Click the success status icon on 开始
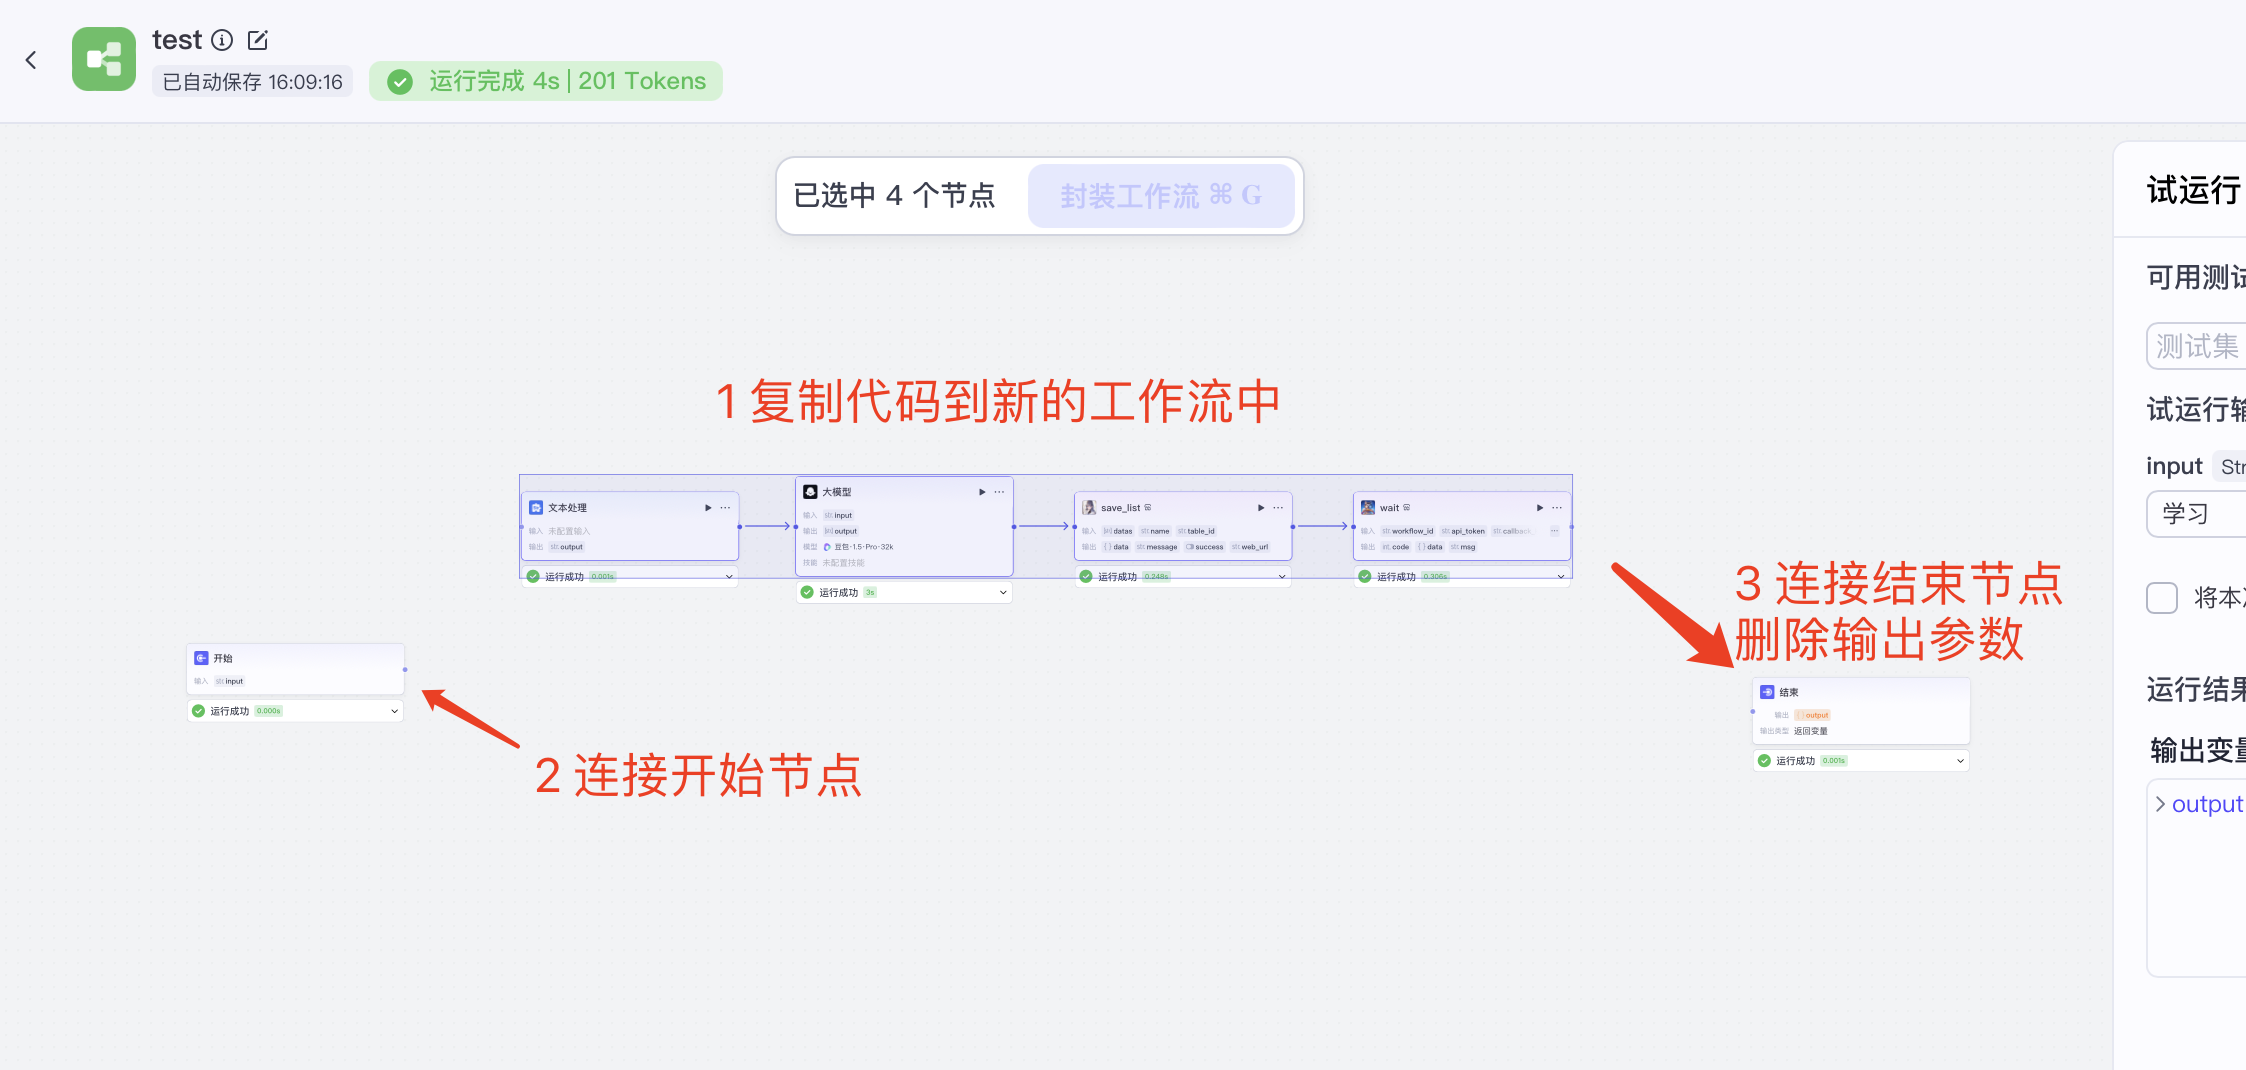This screenshot has width=2246, height=1070. tap(198, 711)
